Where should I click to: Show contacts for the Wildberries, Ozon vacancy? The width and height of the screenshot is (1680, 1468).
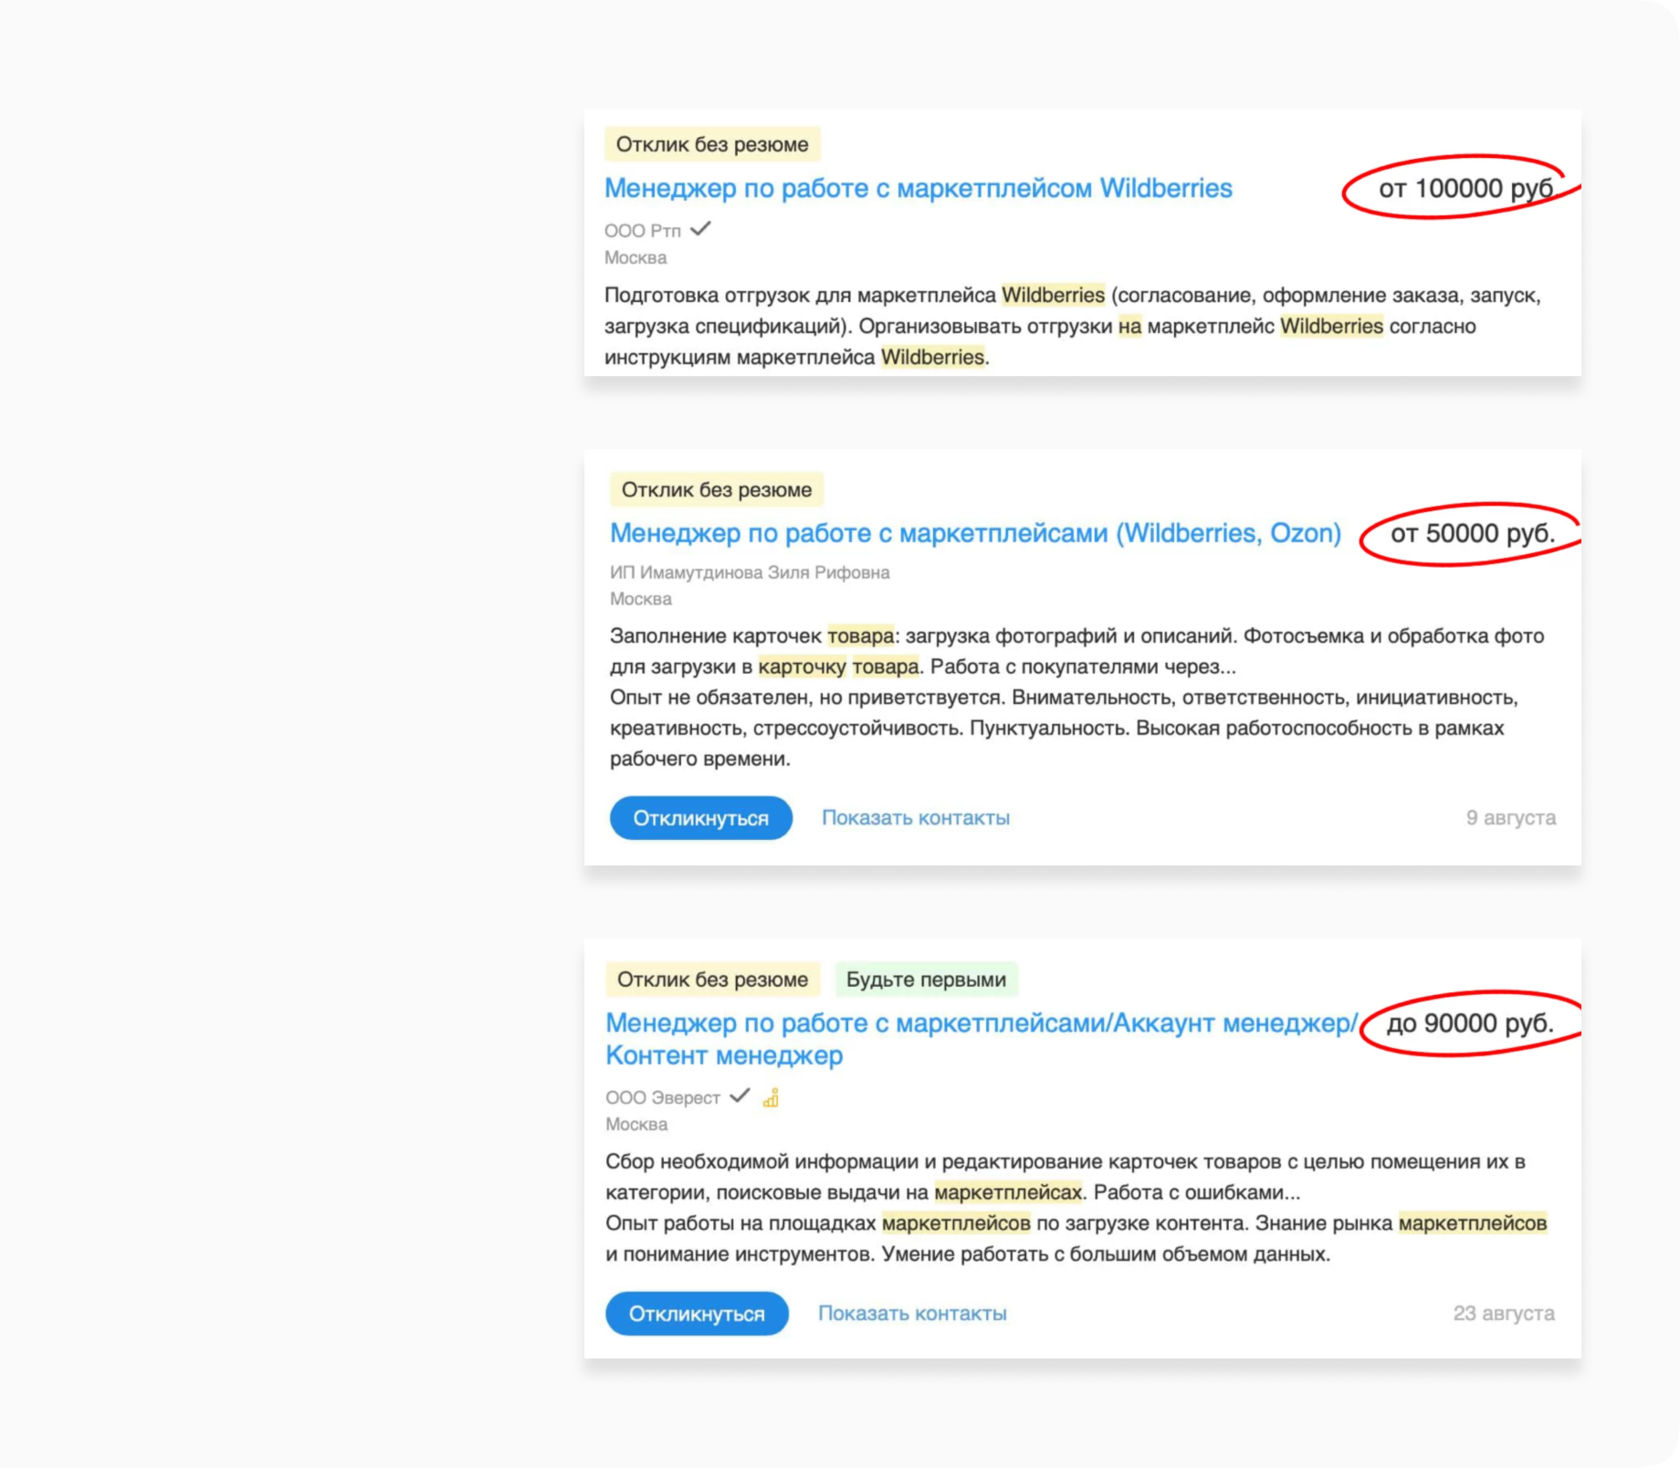point(915,818)
